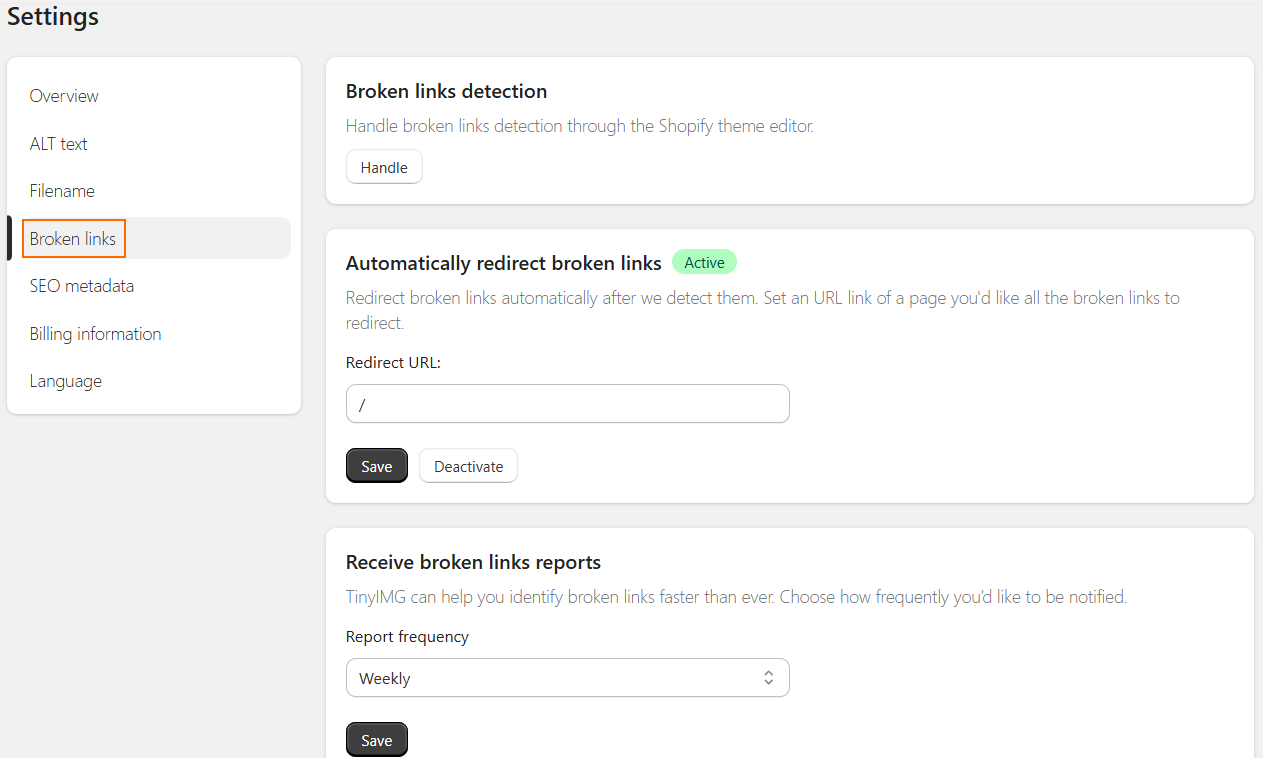Open the Report frequency dropdown
Viewport: 1263px width, 758px height.
click(x=567, y=677)
